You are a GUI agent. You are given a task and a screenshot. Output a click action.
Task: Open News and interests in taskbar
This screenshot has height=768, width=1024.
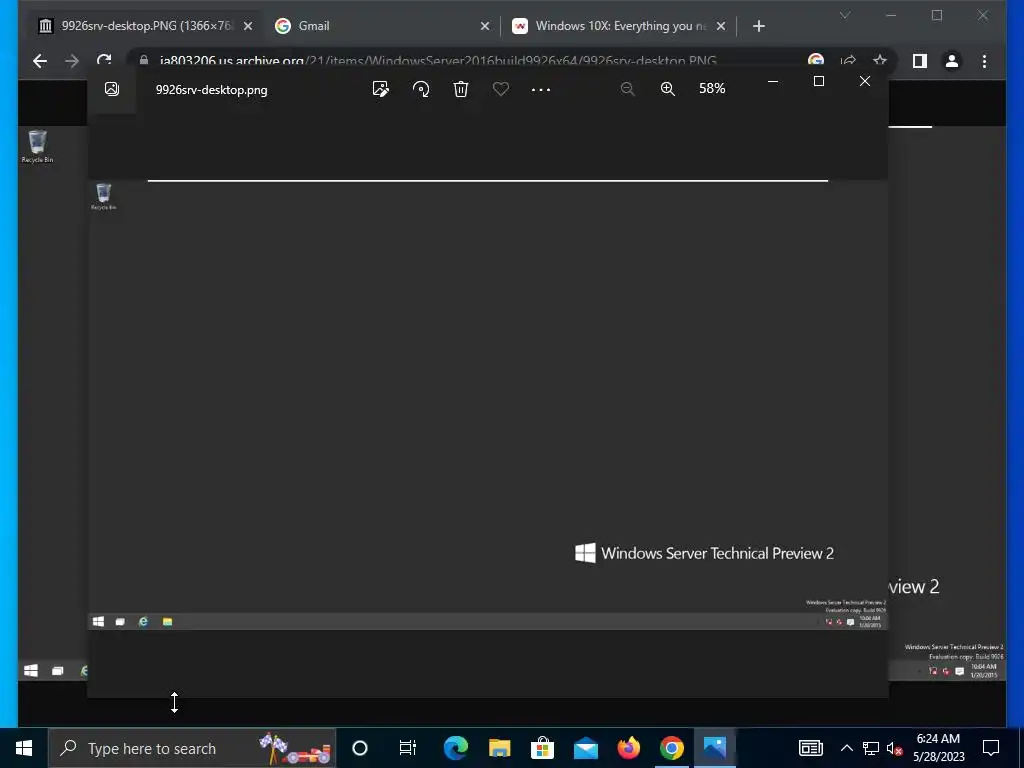click(810, 748)
